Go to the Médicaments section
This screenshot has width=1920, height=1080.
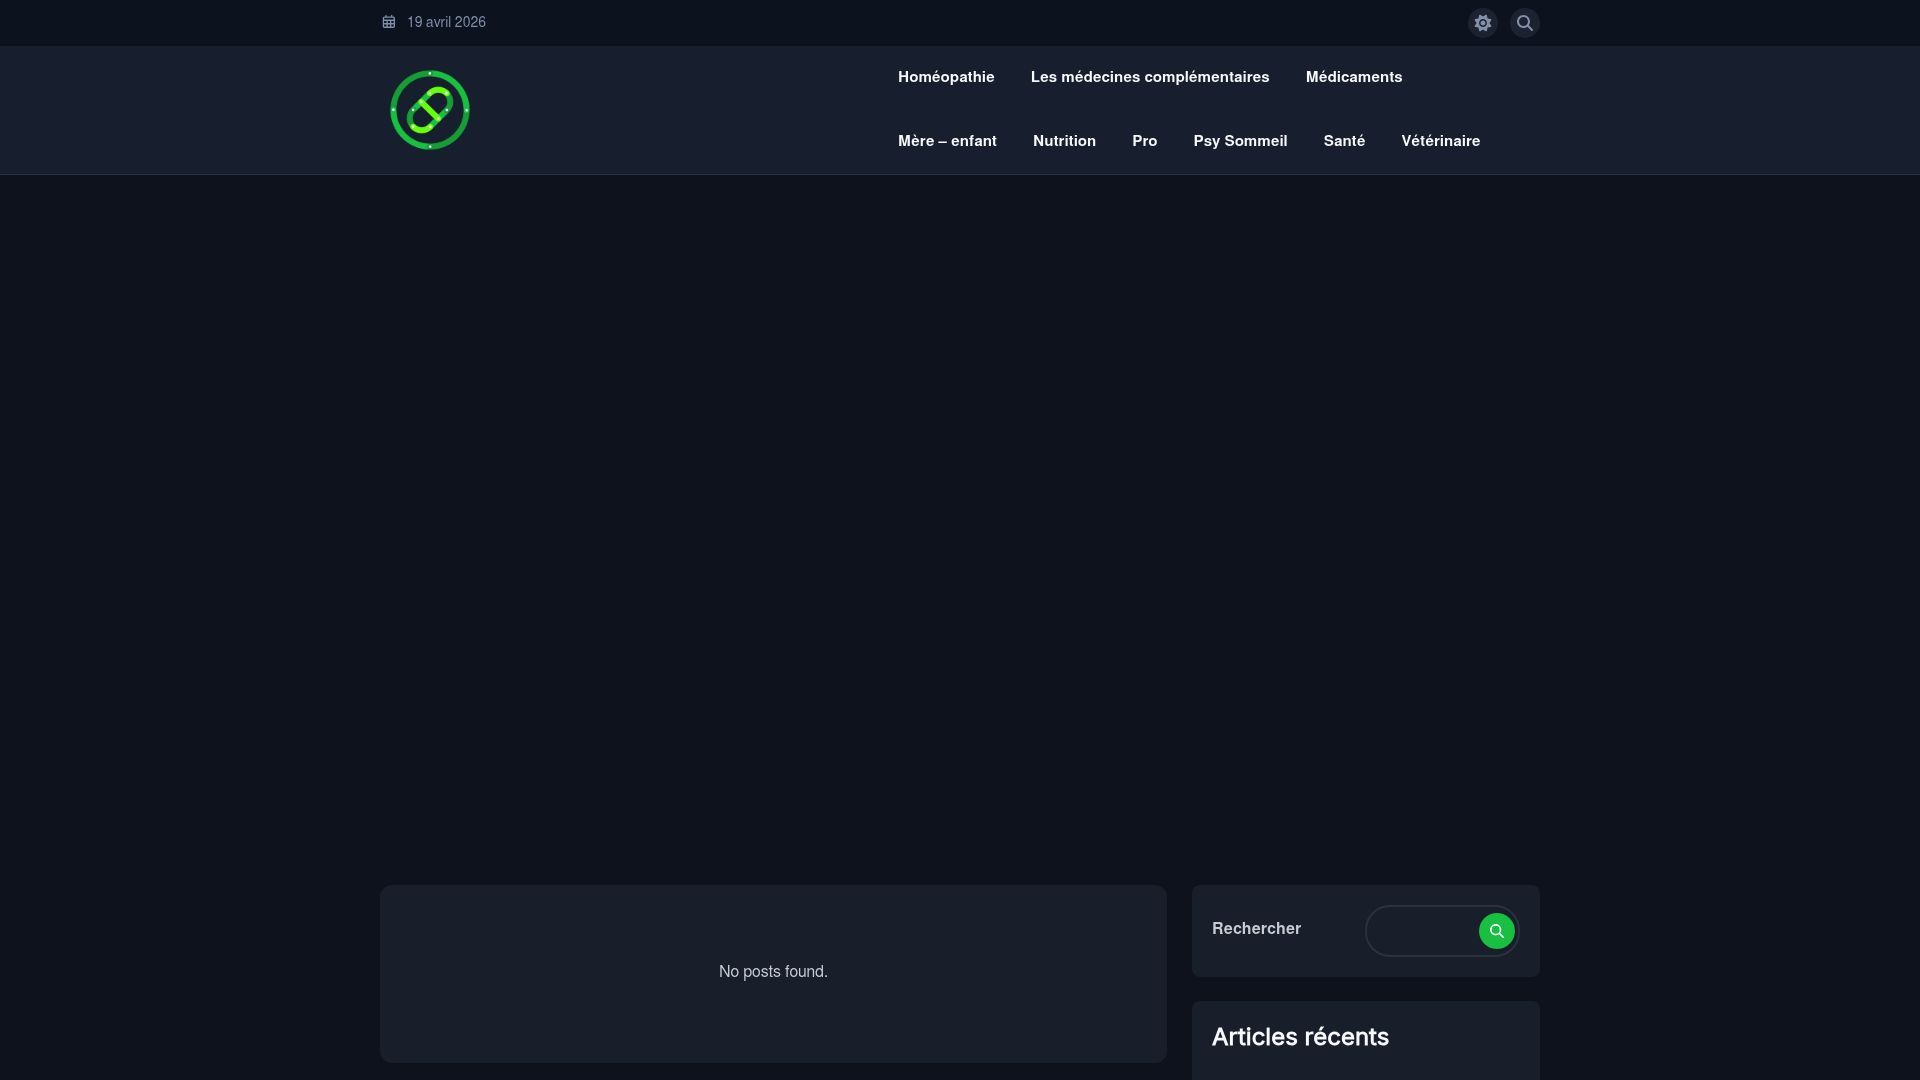[x=1354, y=77]
